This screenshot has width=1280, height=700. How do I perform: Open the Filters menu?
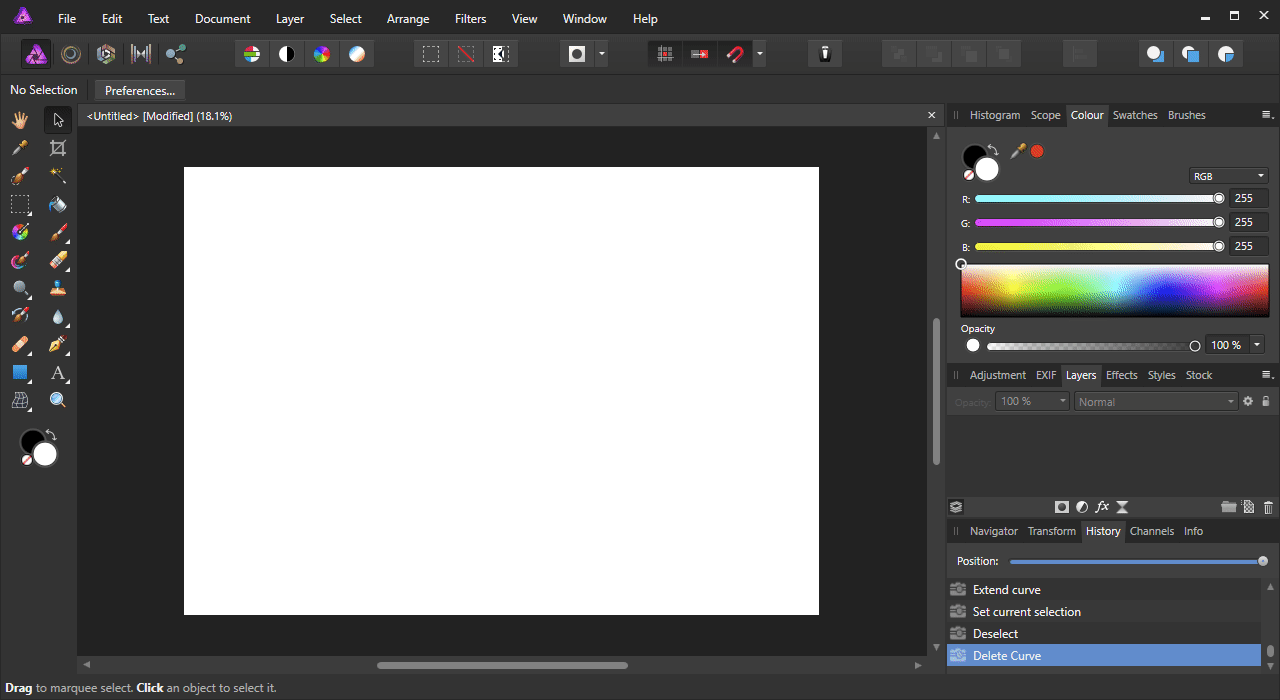click(x=470, y=18)
